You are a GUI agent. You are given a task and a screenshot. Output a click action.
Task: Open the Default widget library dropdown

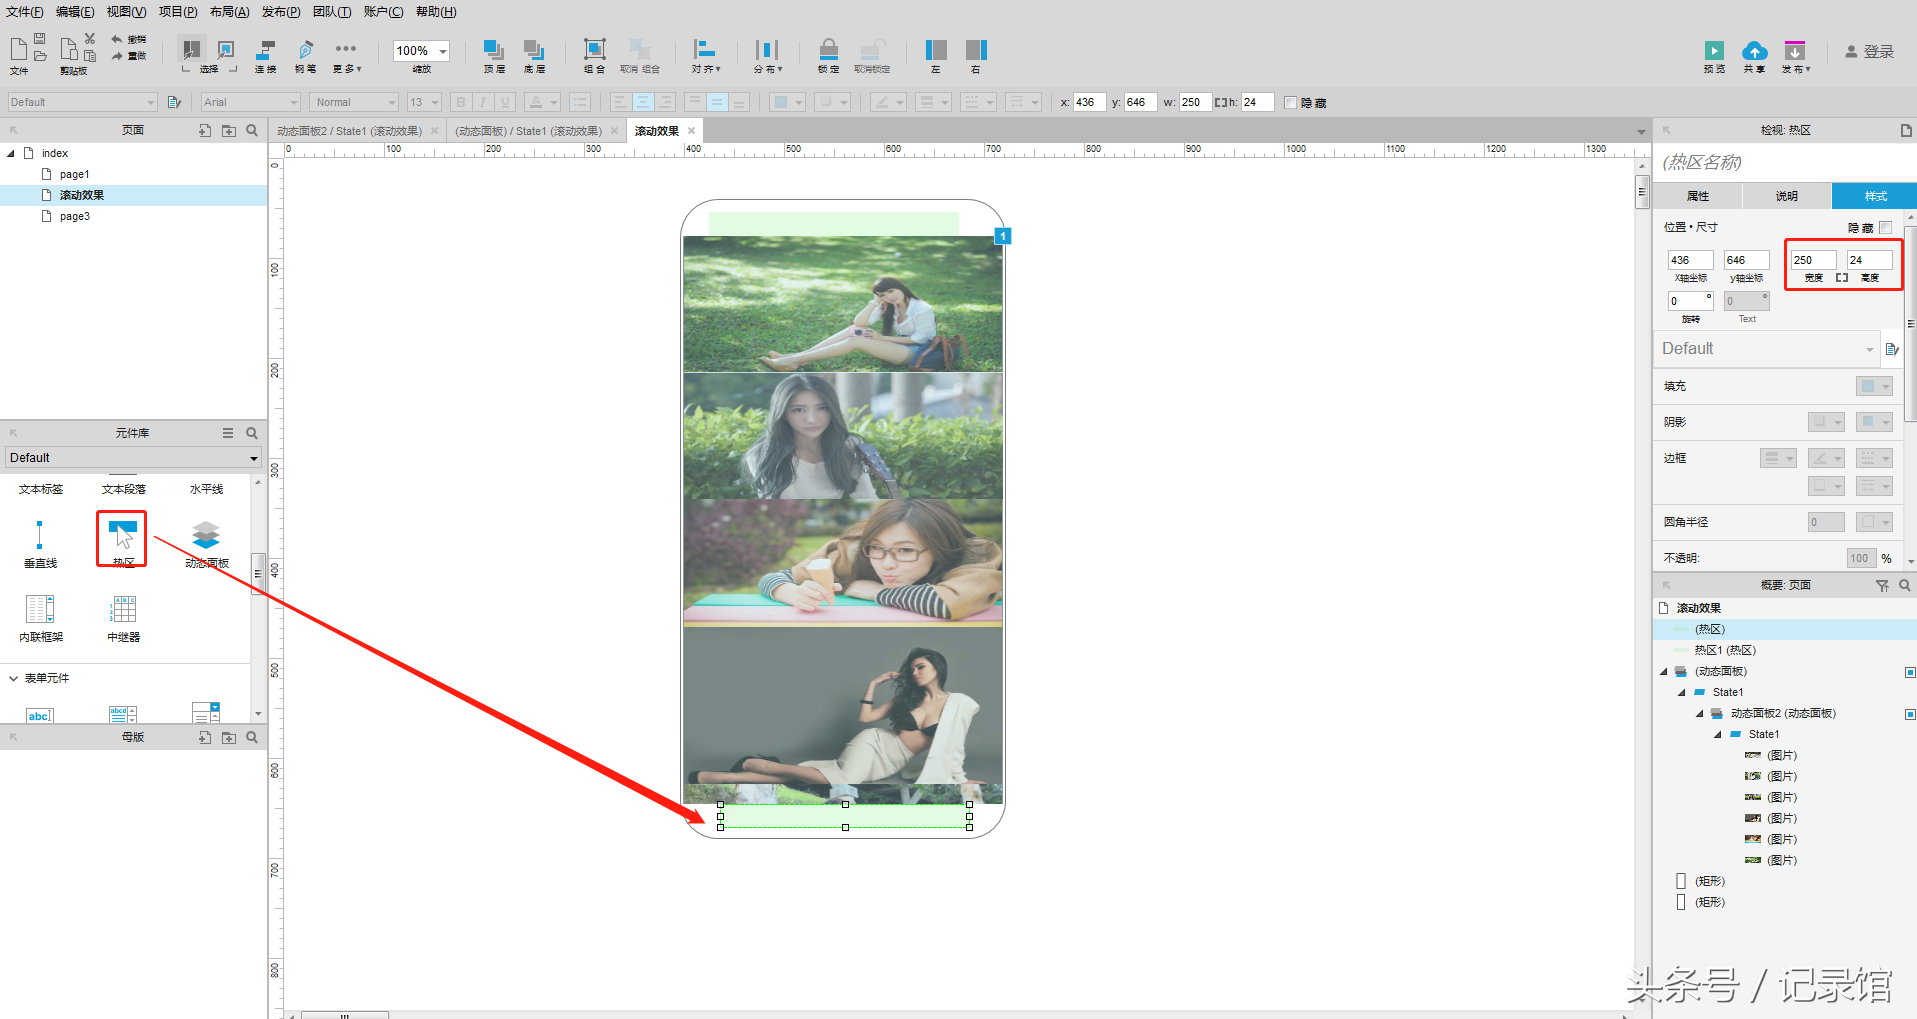(133, 458)
